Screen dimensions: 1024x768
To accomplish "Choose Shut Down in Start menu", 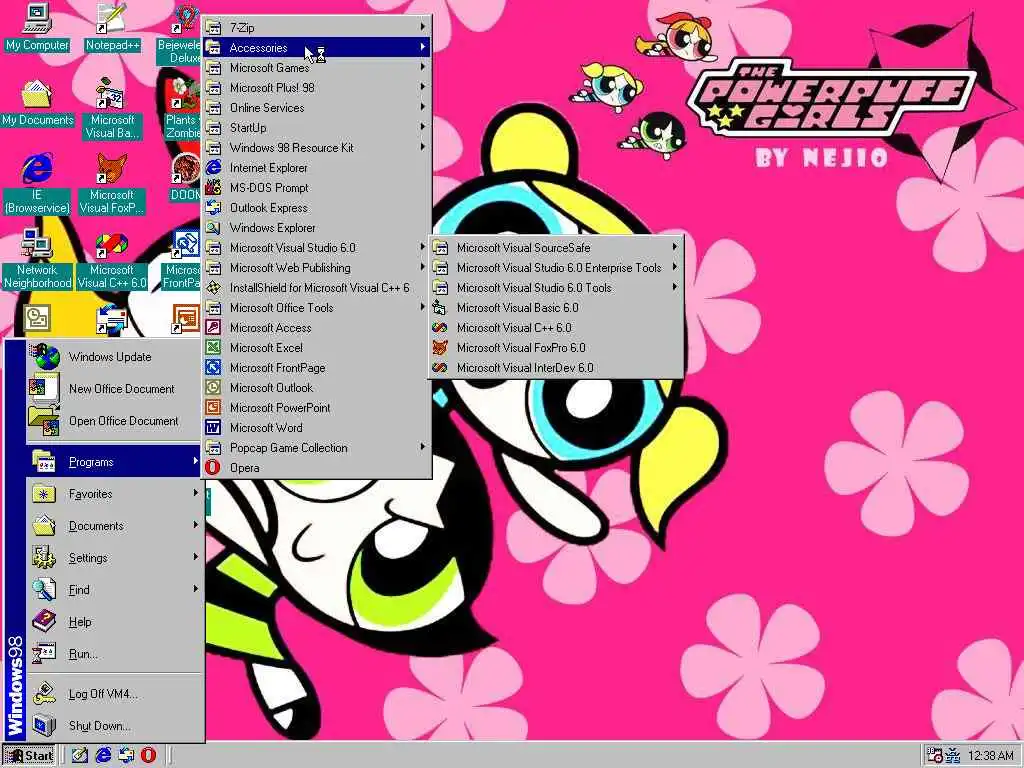I will (x=114, y=726).
